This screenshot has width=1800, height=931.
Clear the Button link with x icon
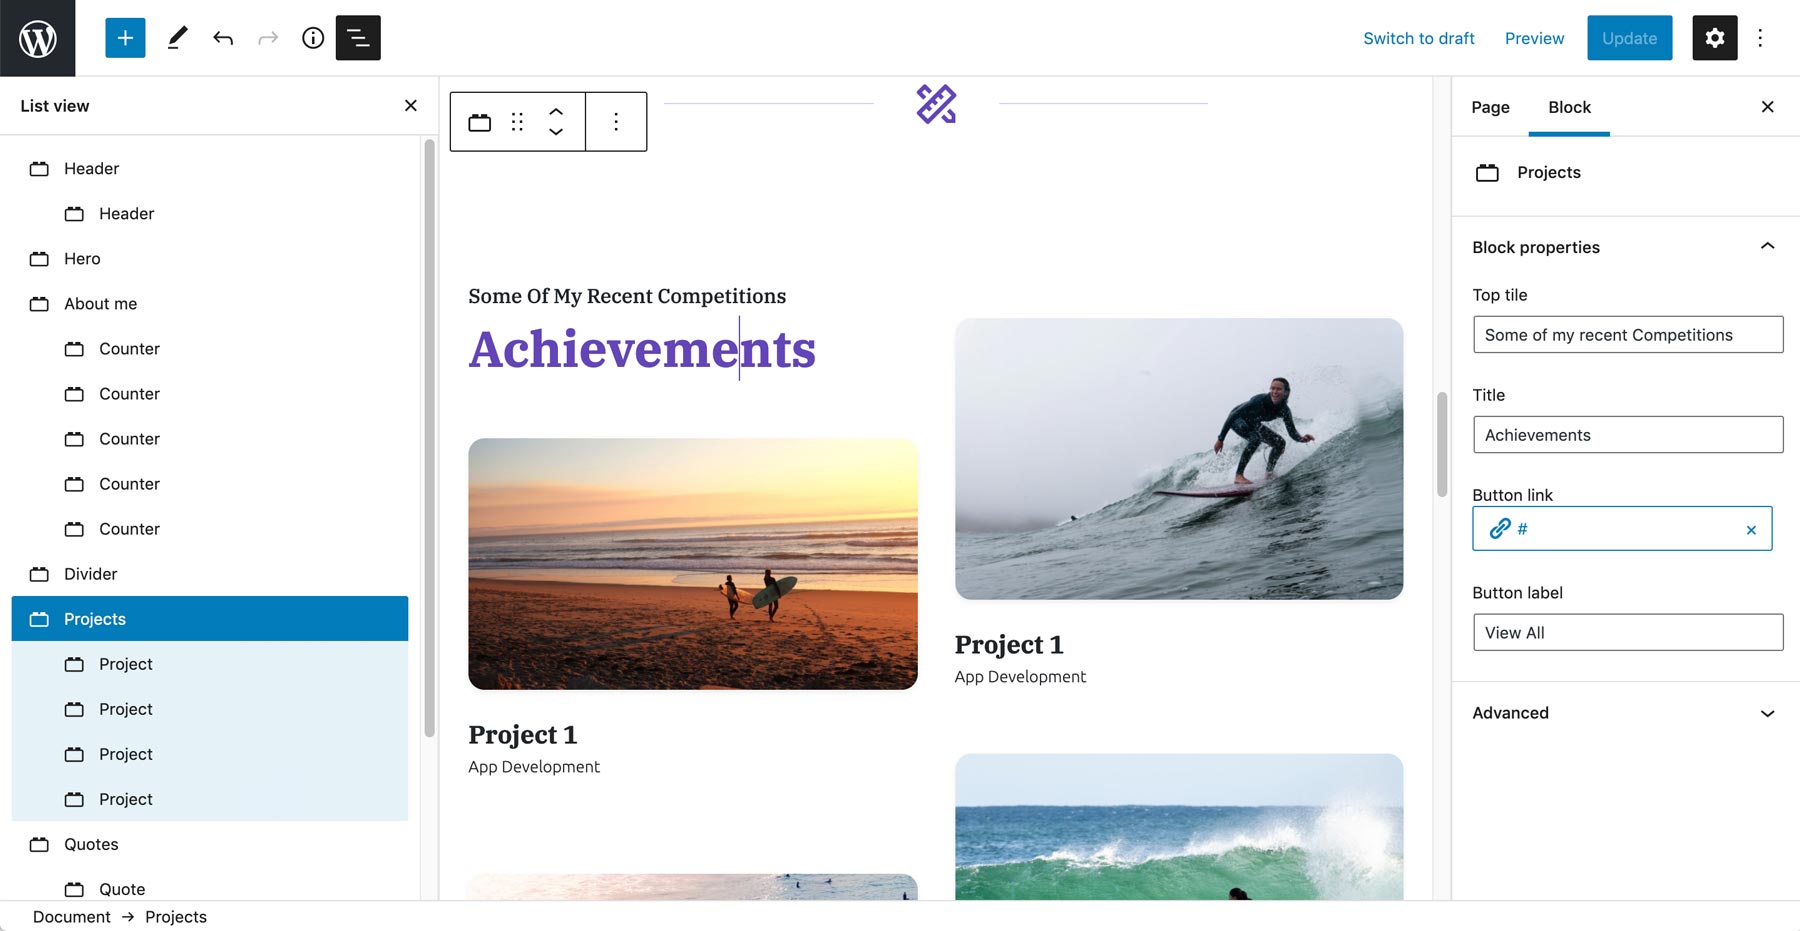1751,530
